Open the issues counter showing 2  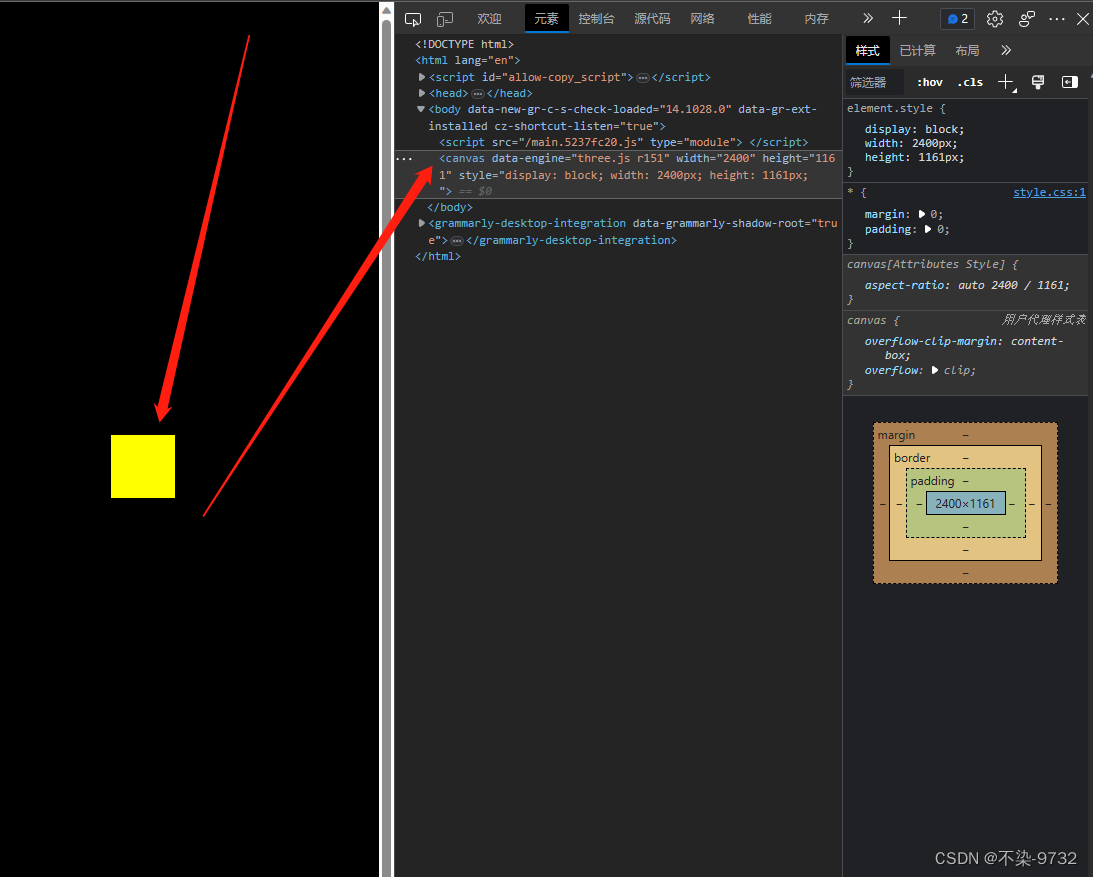pyautogui.click(x=958, y=19)
